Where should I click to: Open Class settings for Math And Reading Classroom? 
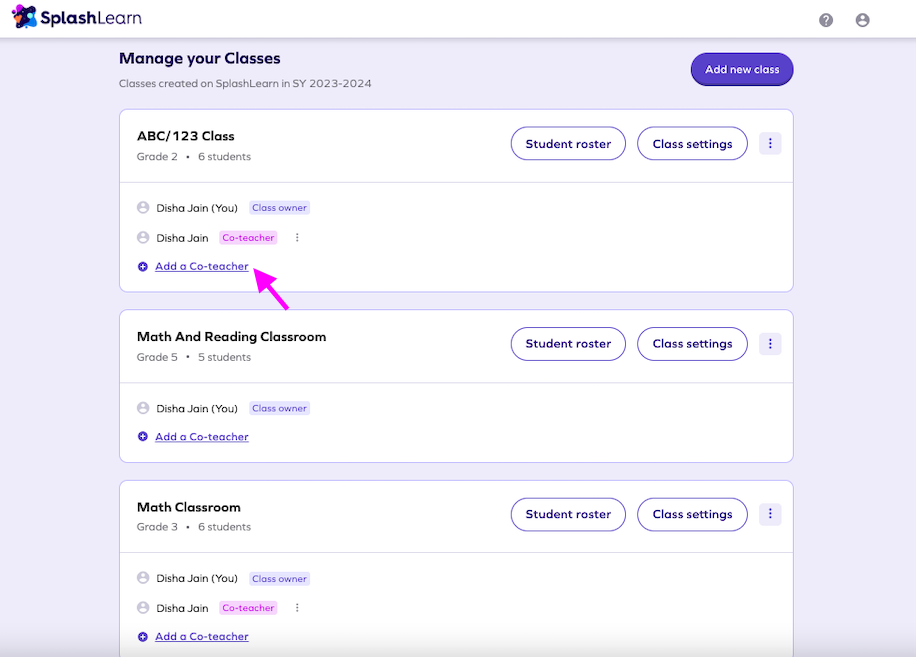coord(692,344)
